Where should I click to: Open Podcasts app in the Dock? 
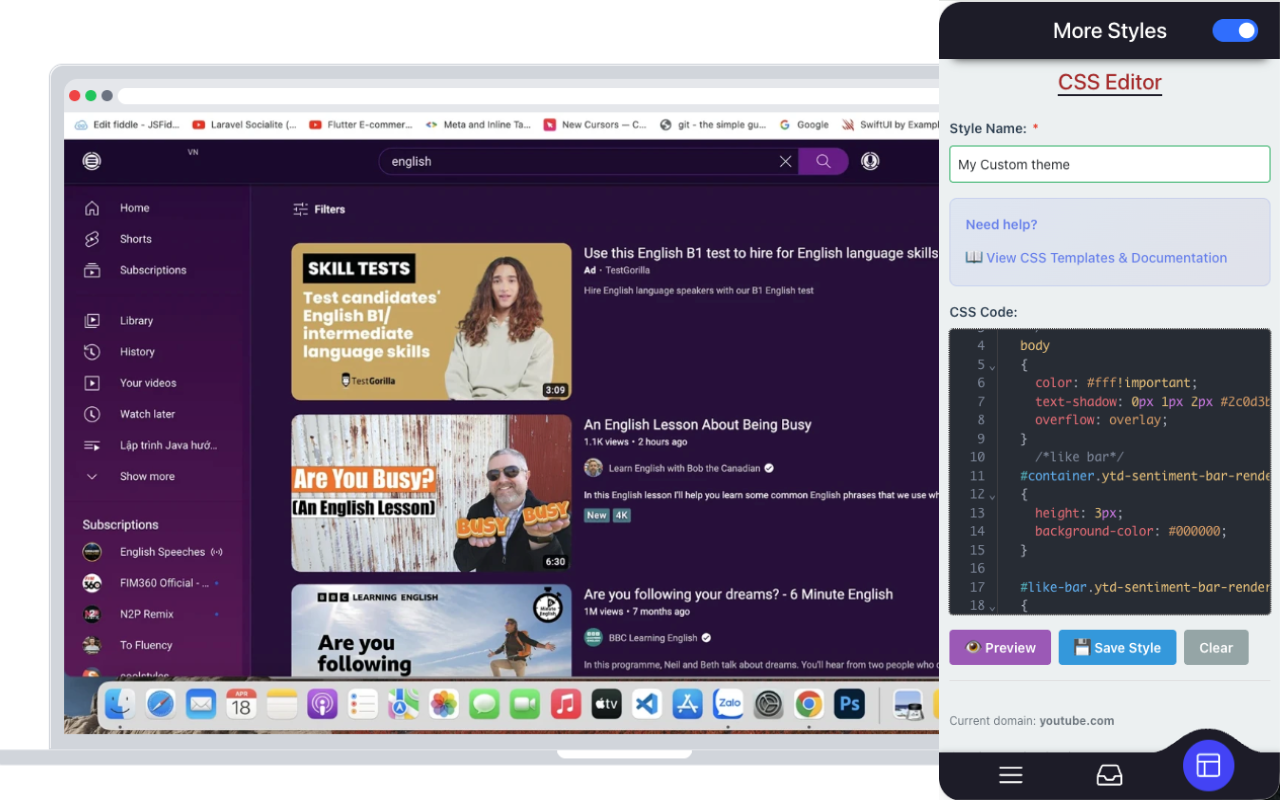[322, 704]
